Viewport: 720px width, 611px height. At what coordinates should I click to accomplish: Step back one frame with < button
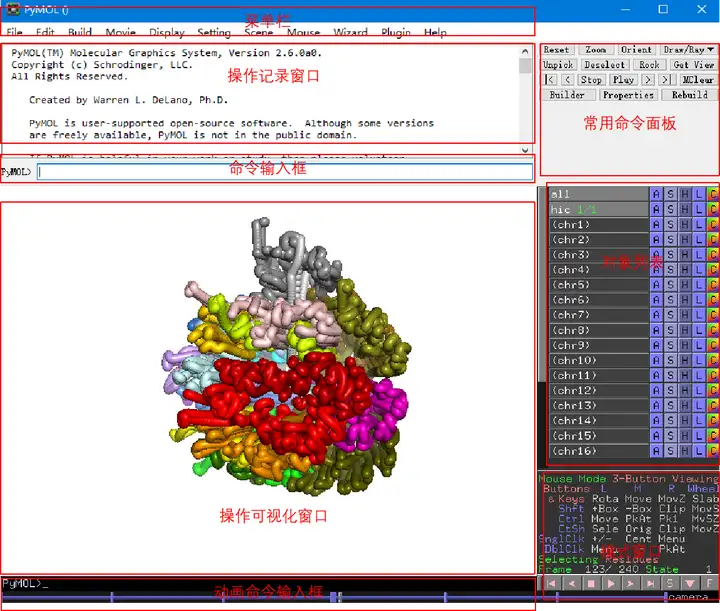568,80
